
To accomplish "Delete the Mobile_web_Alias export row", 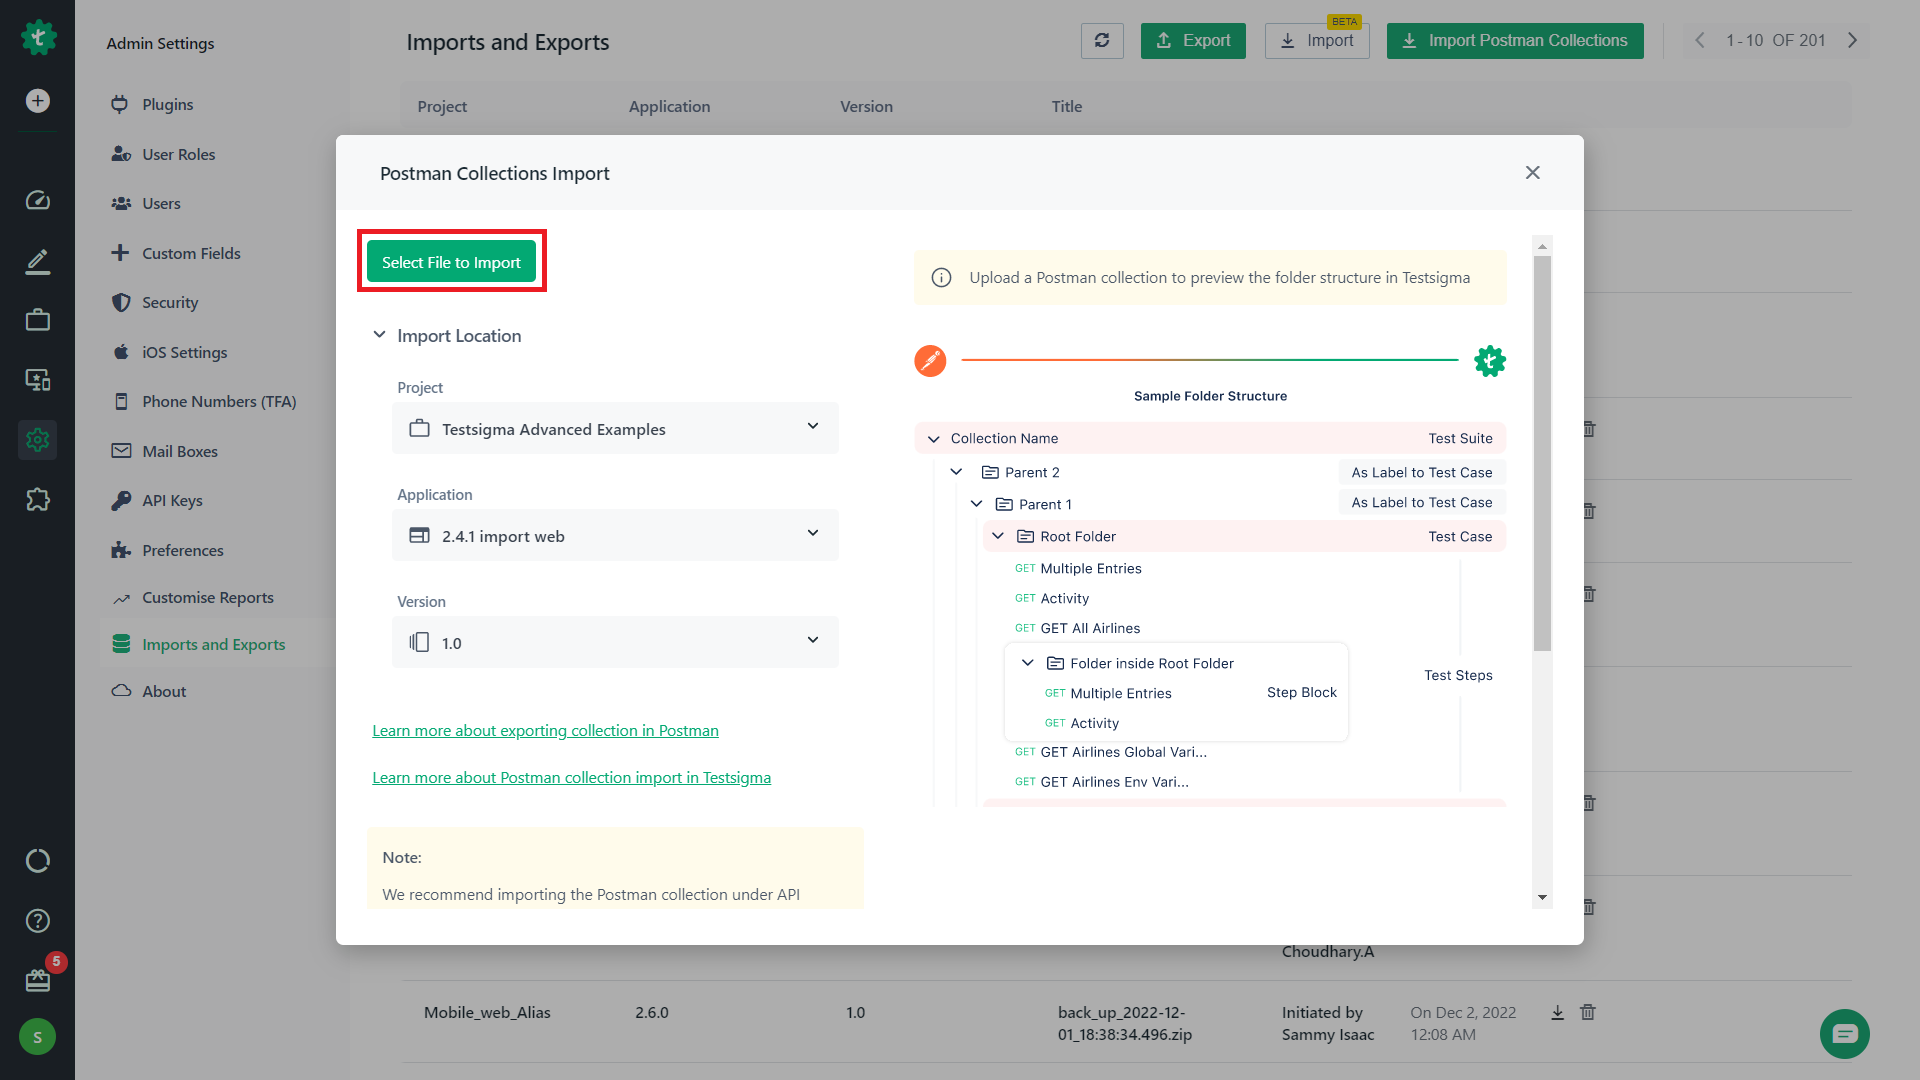I will [1588, 1013].
